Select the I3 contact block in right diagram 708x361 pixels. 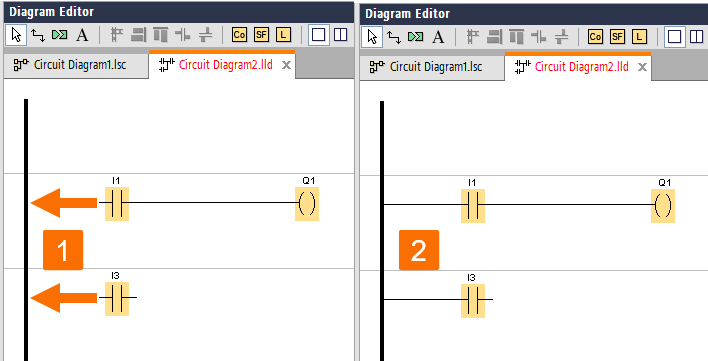[x=473, y=301]
